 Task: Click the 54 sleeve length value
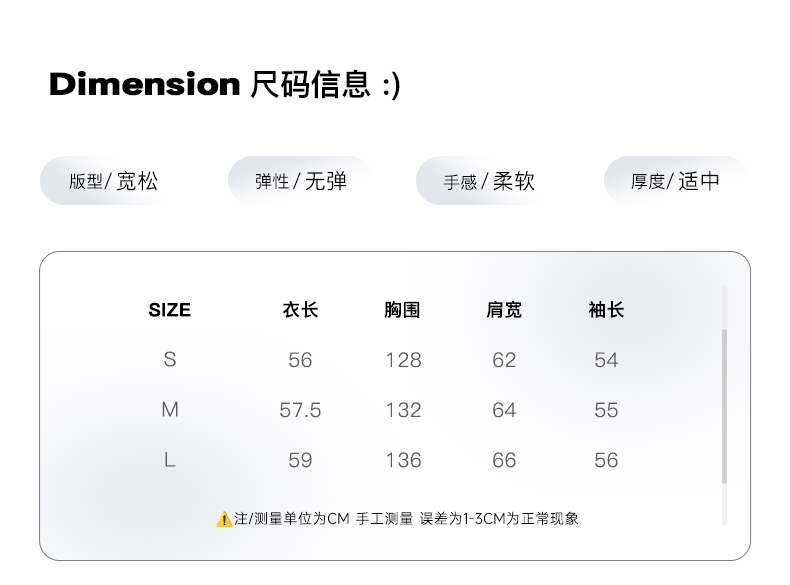click(x=606, y=360)
